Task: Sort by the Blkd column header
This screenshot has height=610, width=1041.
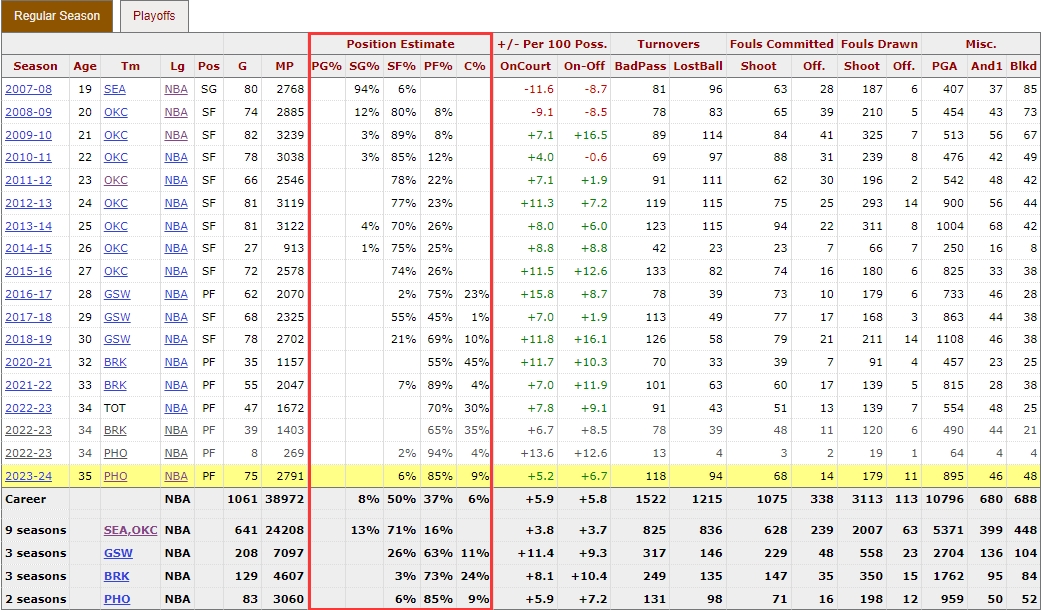Action: tap(1022, 66)
